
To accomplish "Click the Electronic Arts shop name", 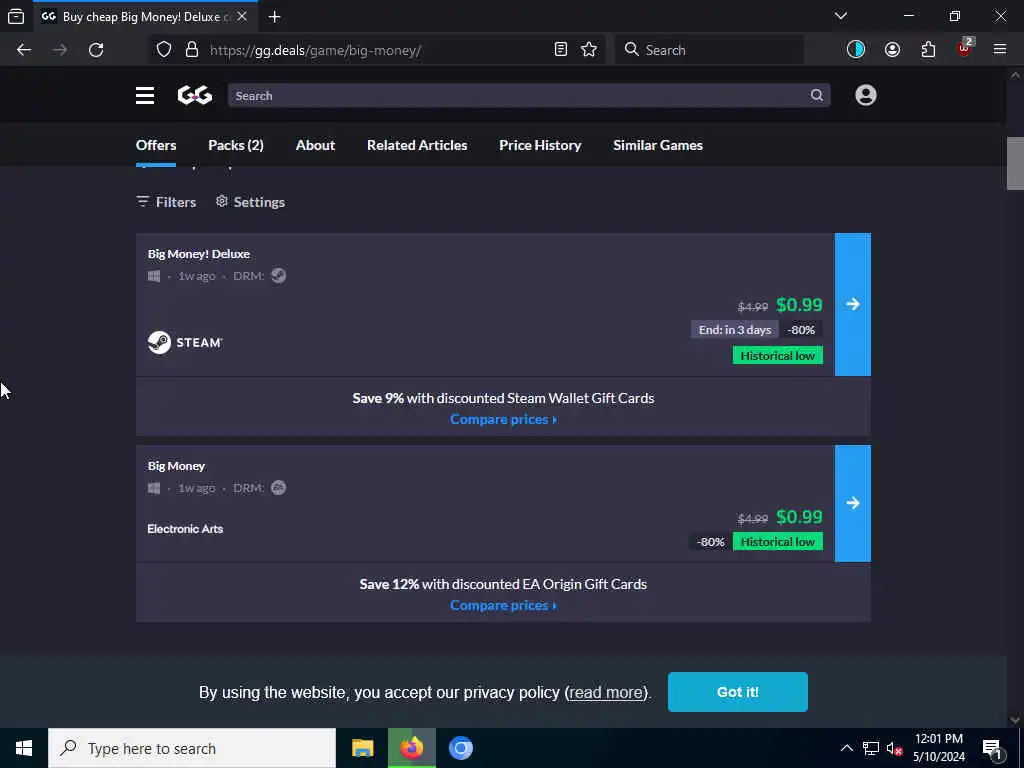I will pos(185,529).
